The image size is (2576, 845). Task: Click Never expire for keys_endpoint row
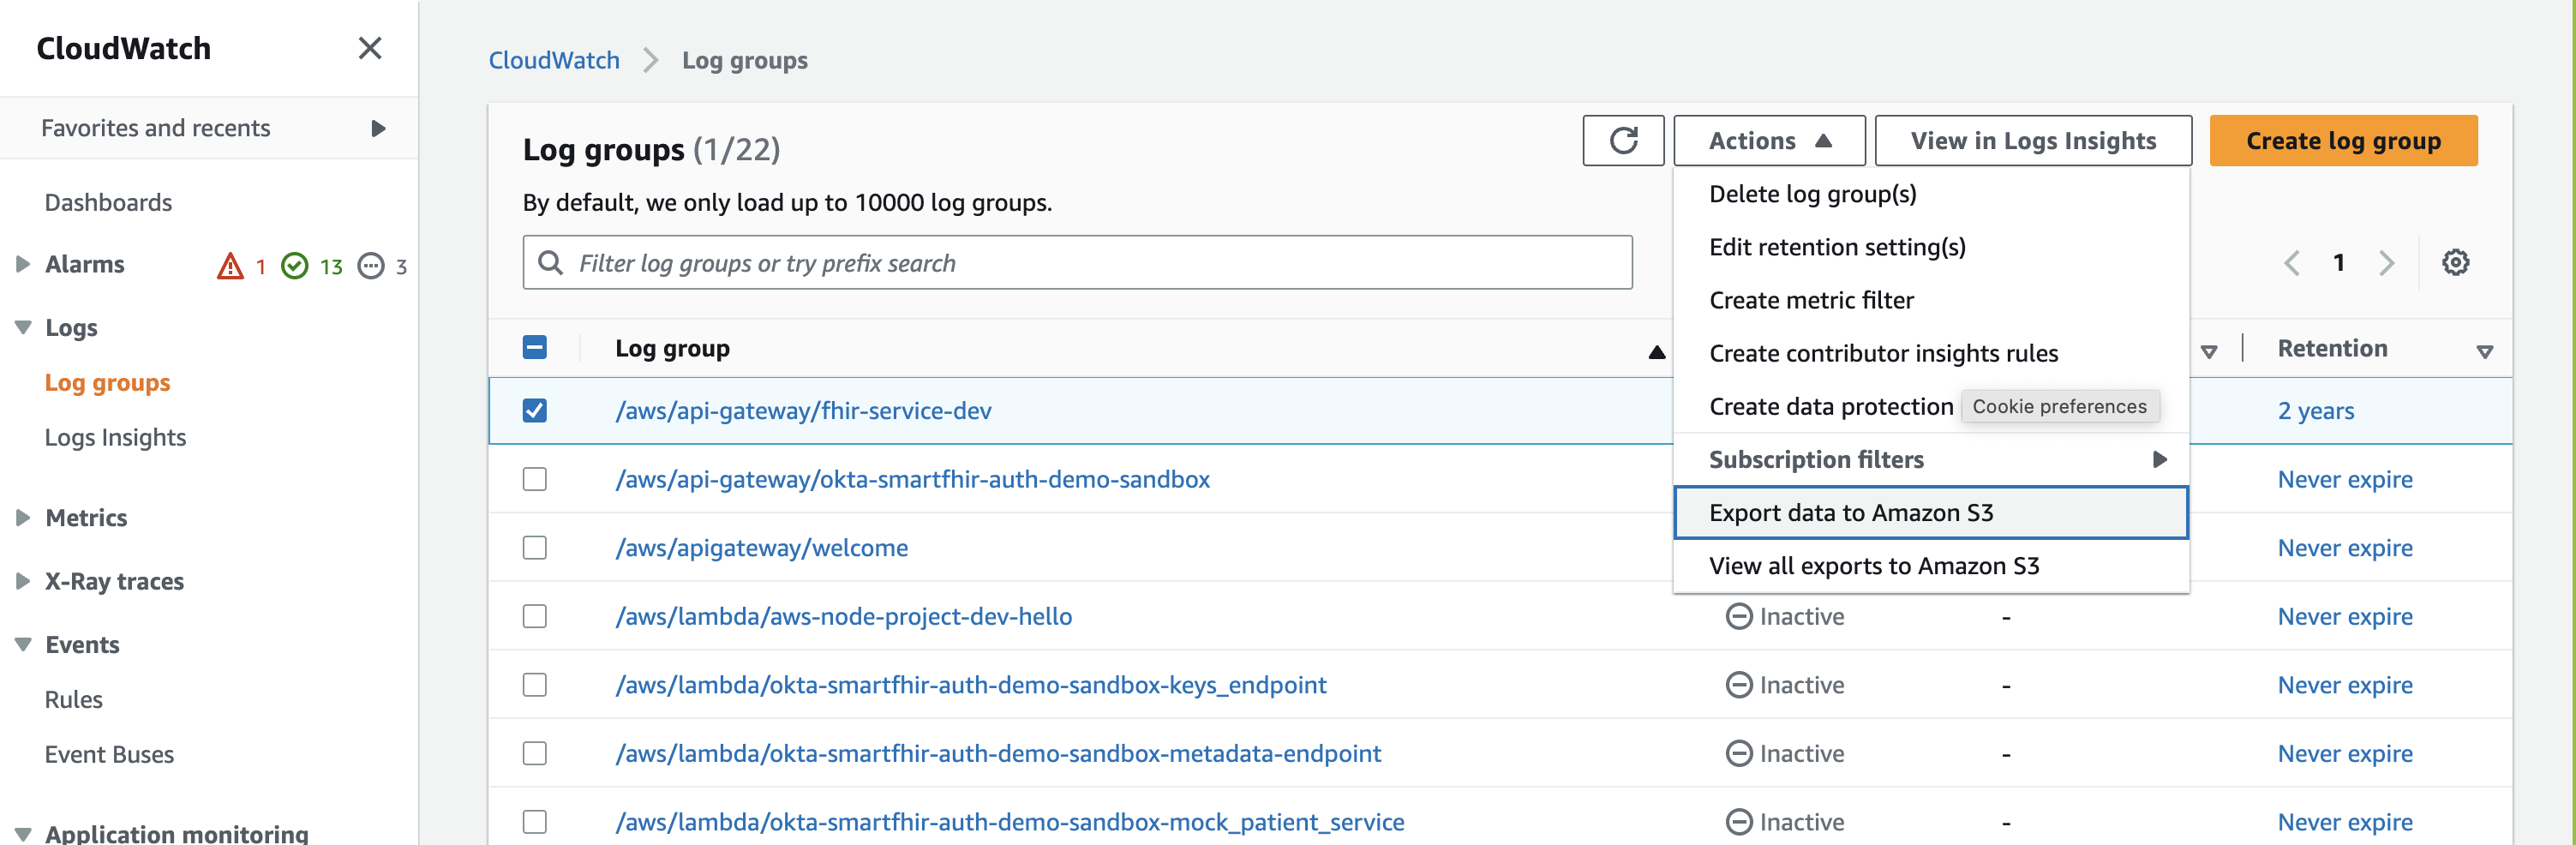click(x=2345, y=685)
